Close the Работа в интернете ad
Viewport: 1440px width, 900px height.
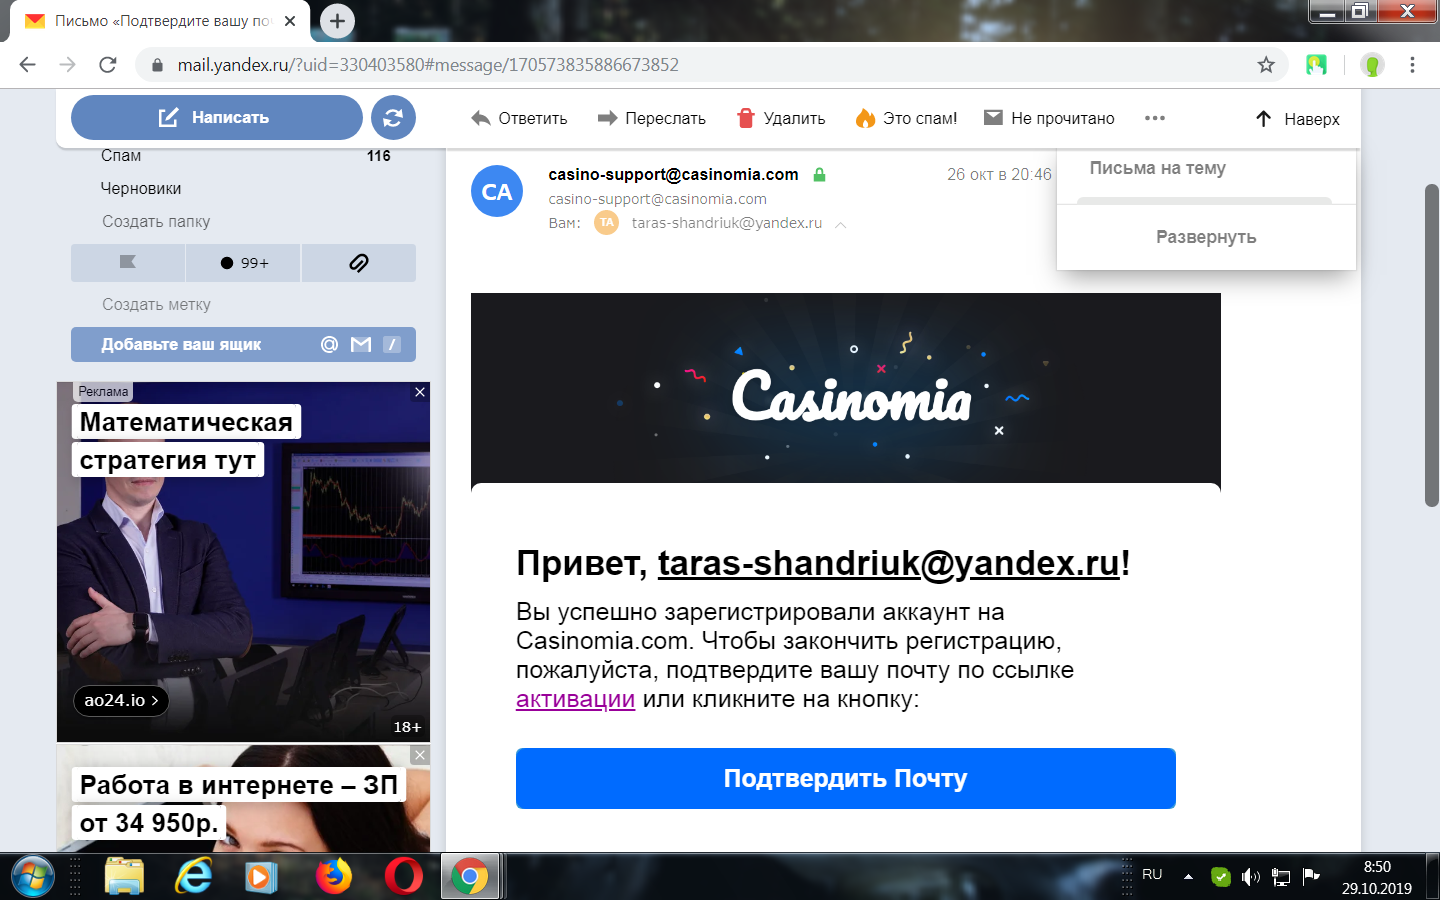click(420, 755)
